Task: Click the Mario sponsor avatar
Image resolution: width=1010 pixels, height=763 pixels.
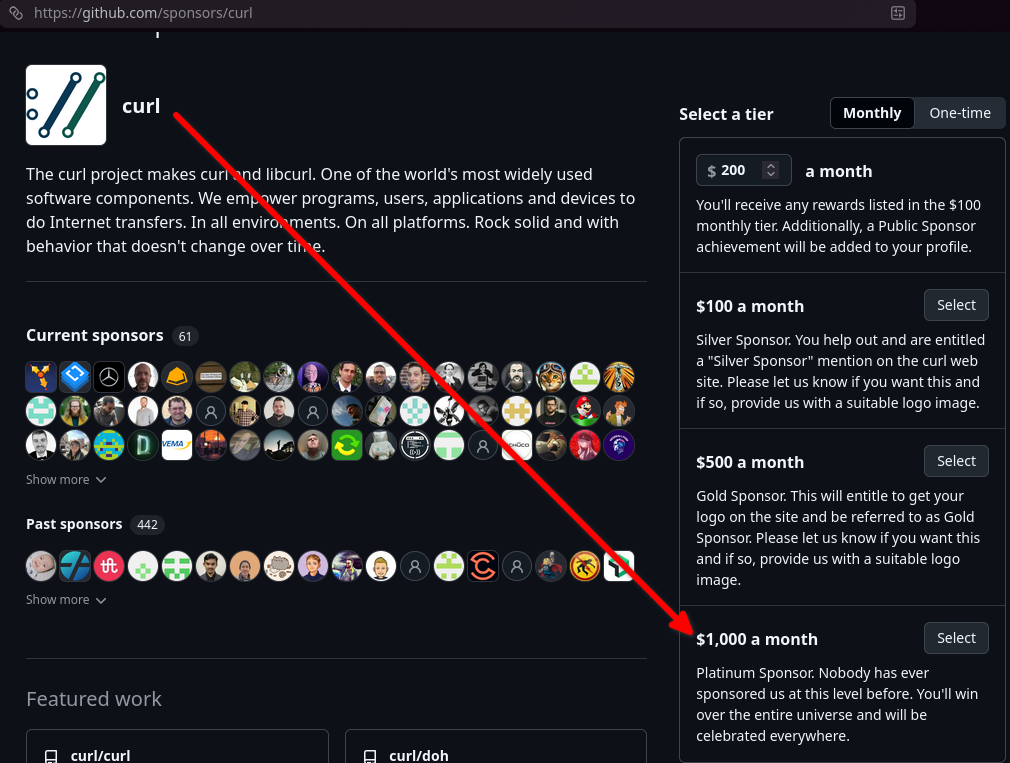Action: (x=585, y=411)
